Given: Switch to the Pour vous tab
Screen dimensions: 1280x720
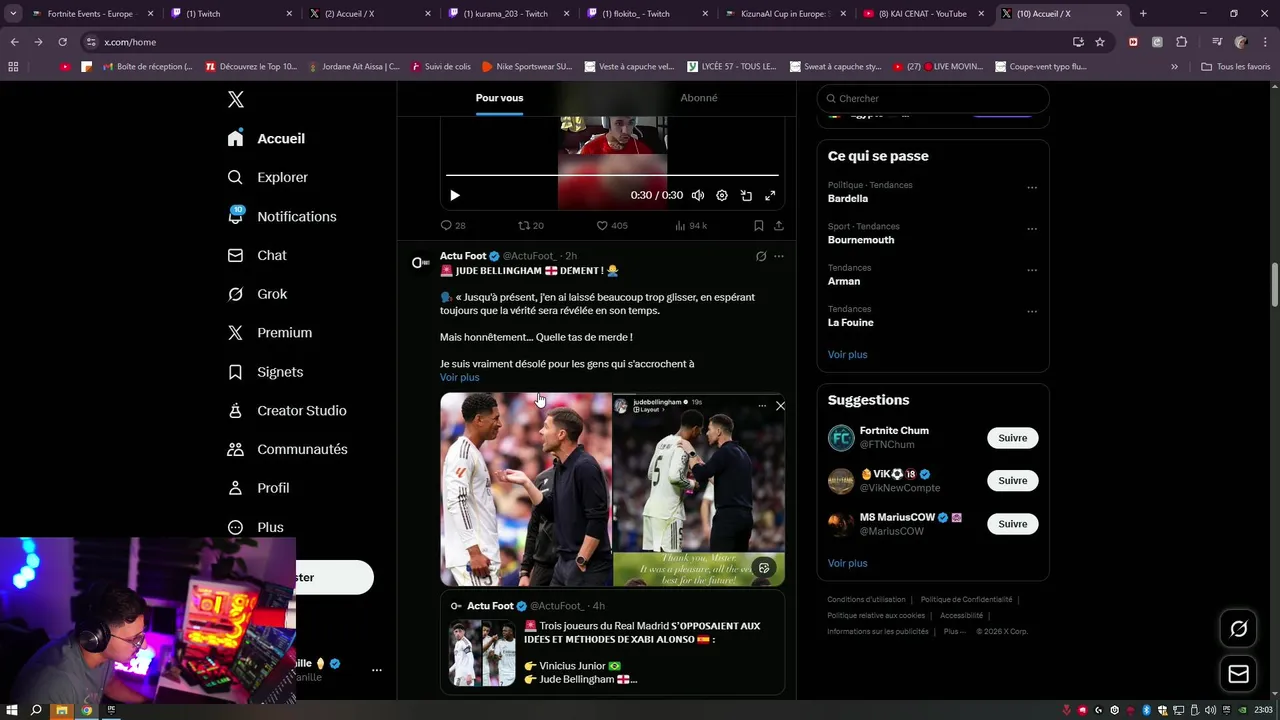Looking at the screenshot, I should 499,98.
